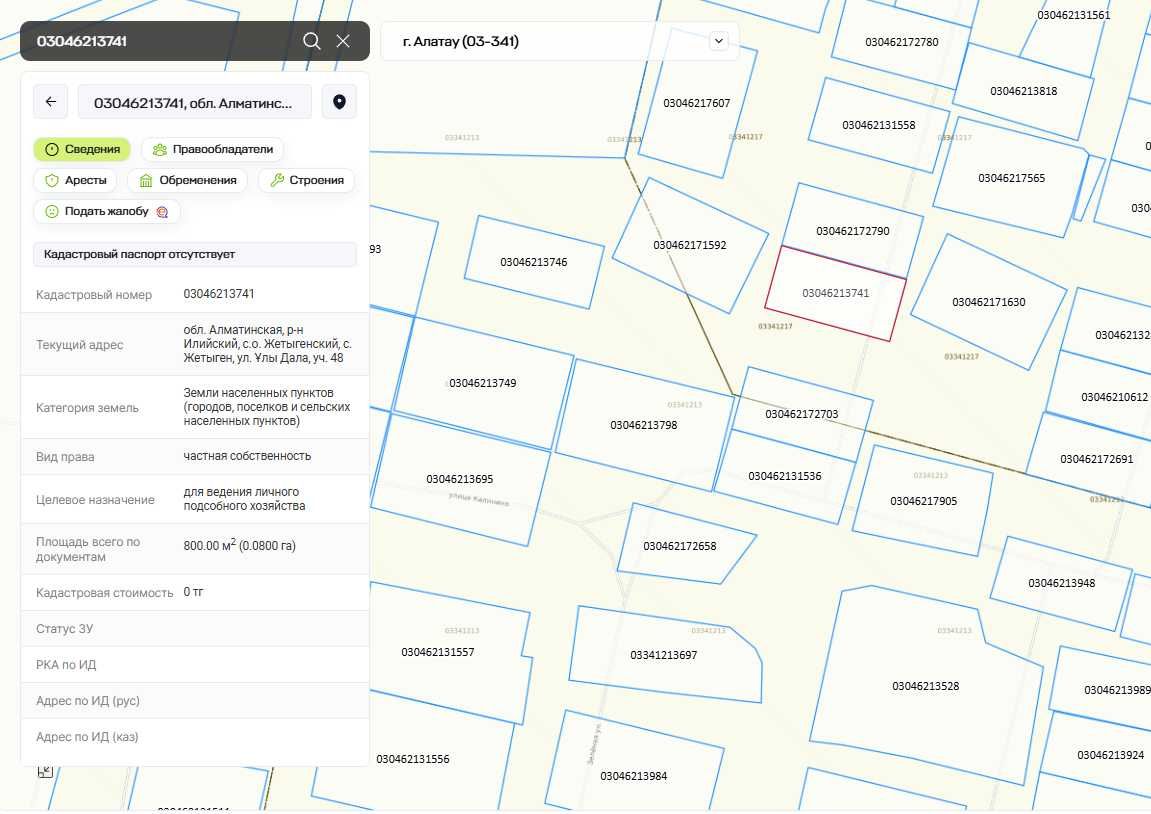Screen dimensions: 1151x814
Task: Select parcel 03046213984 on the map
Action: 633,776
